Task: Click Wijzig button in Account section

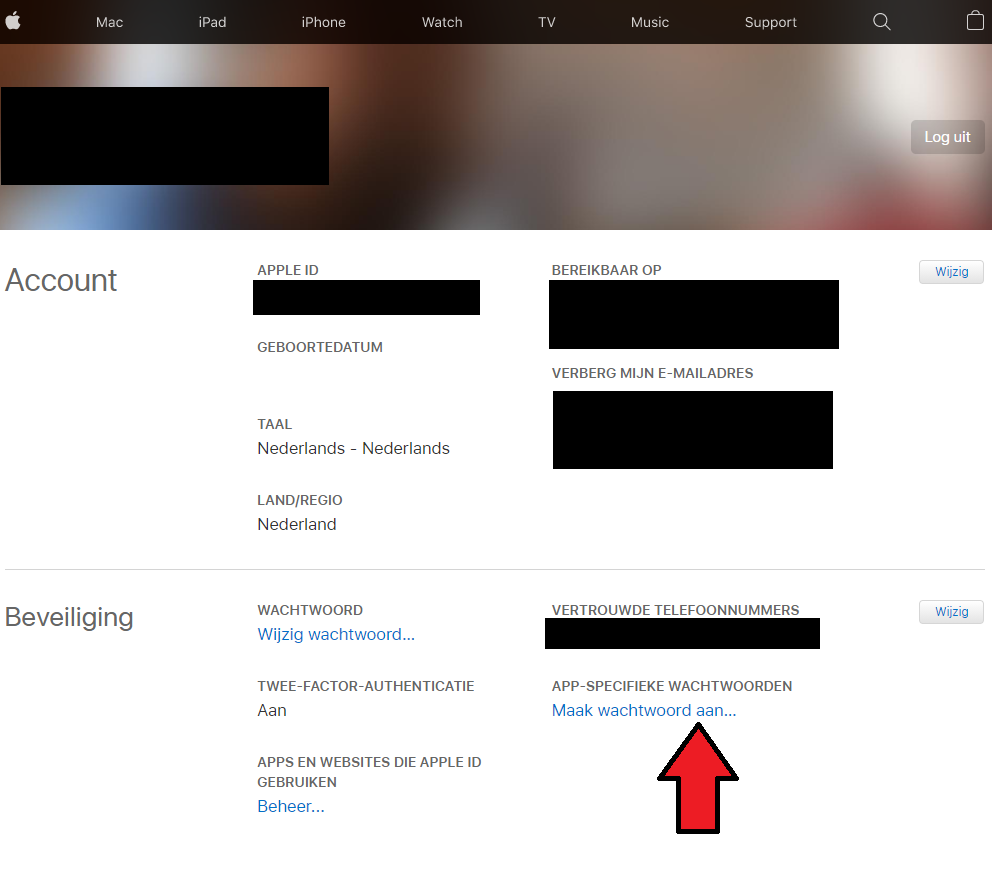Action: point(952,271)
